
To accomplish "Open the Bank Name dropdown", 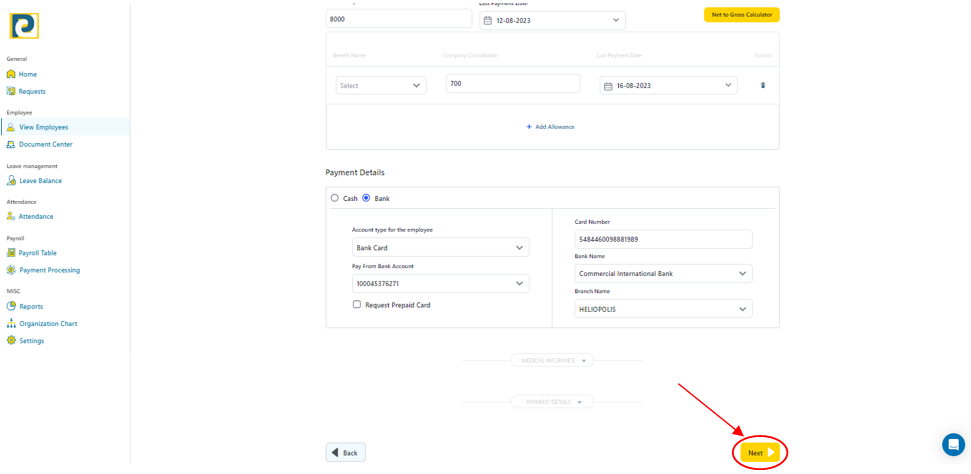I will 663,274.
